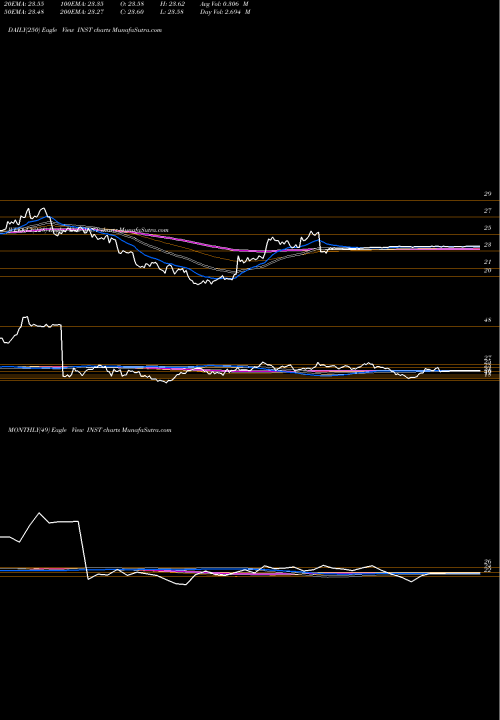
Task: Select the open price O: value
Action: pos(132,3)
